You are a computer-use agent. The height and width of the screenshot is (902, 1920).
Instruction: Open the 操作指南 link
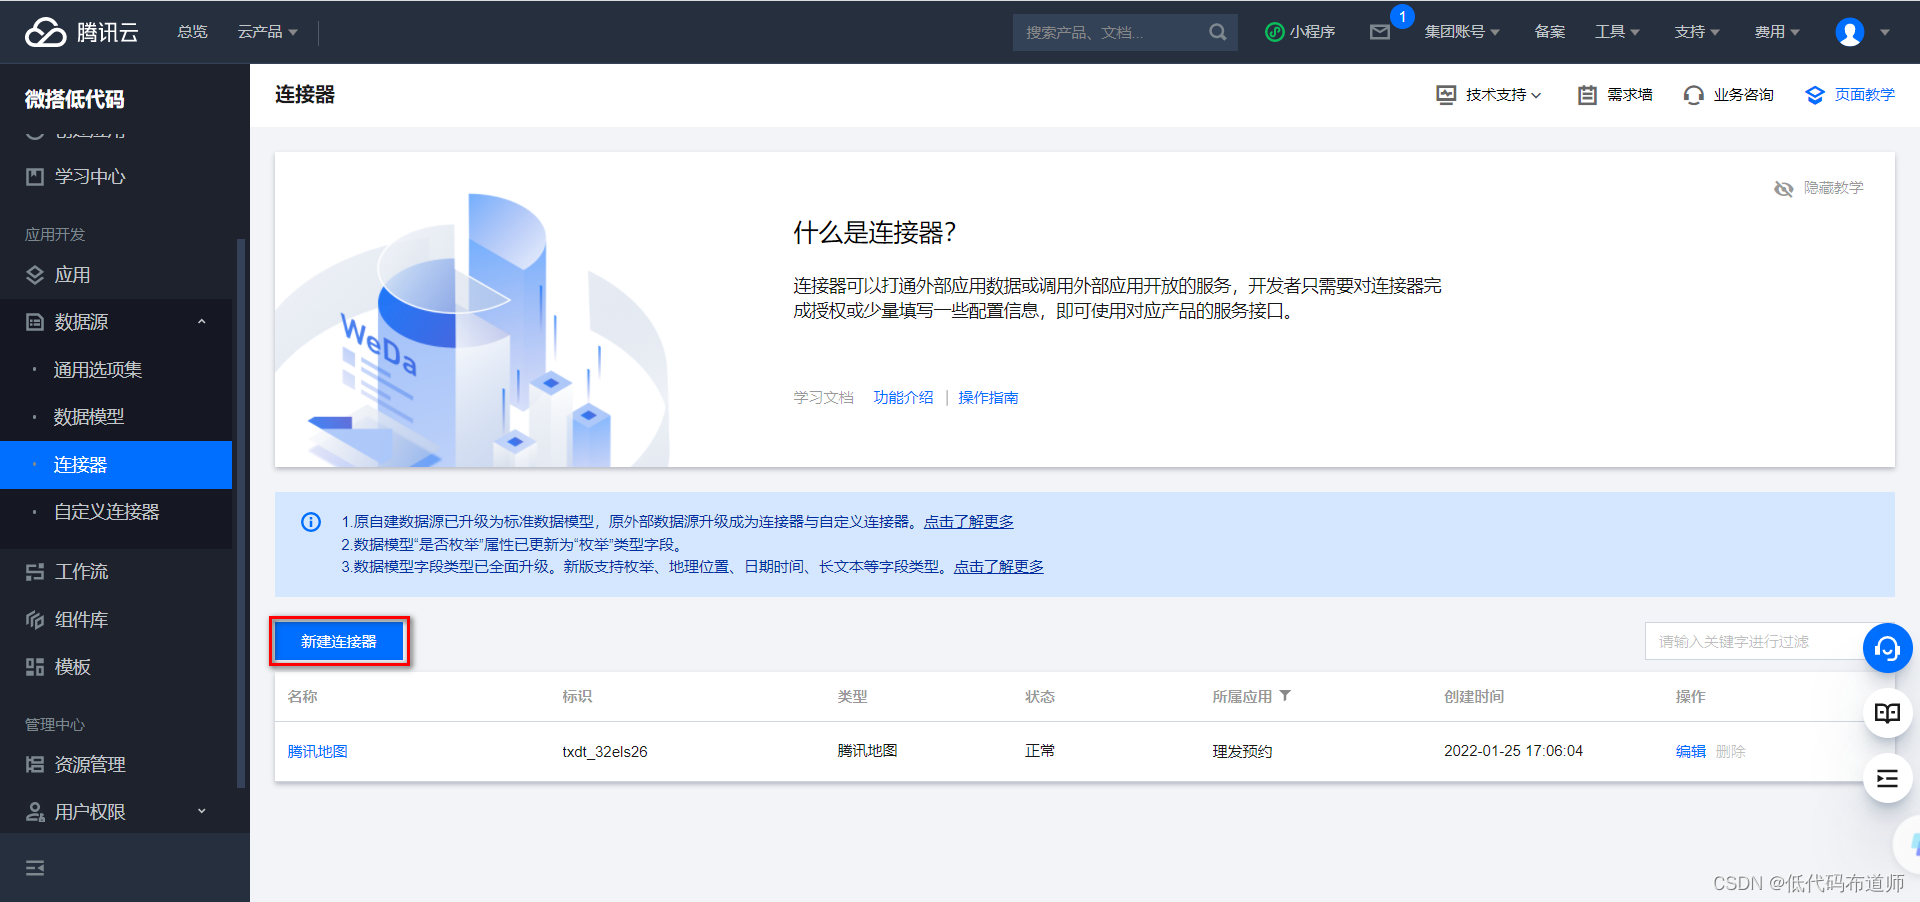988,398
